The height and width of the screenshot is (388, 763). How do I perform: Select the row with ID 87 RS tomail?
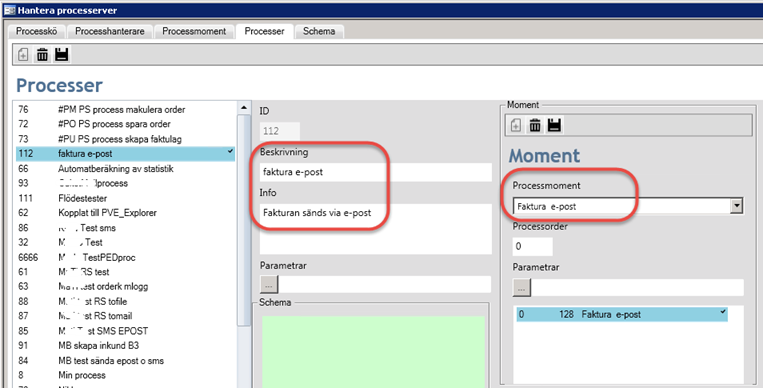click(126, 316)
